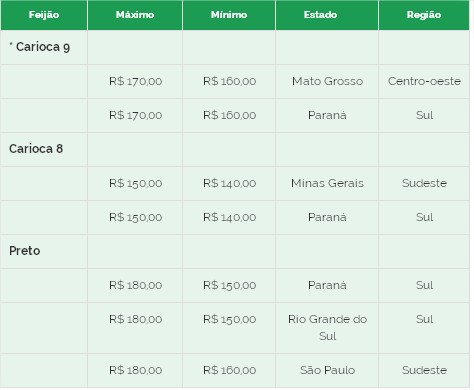Click R$ 160,00 in São Paulo row
Viewport: 474px width, 390px height.
pyautogui.click(x=230, y=370)
